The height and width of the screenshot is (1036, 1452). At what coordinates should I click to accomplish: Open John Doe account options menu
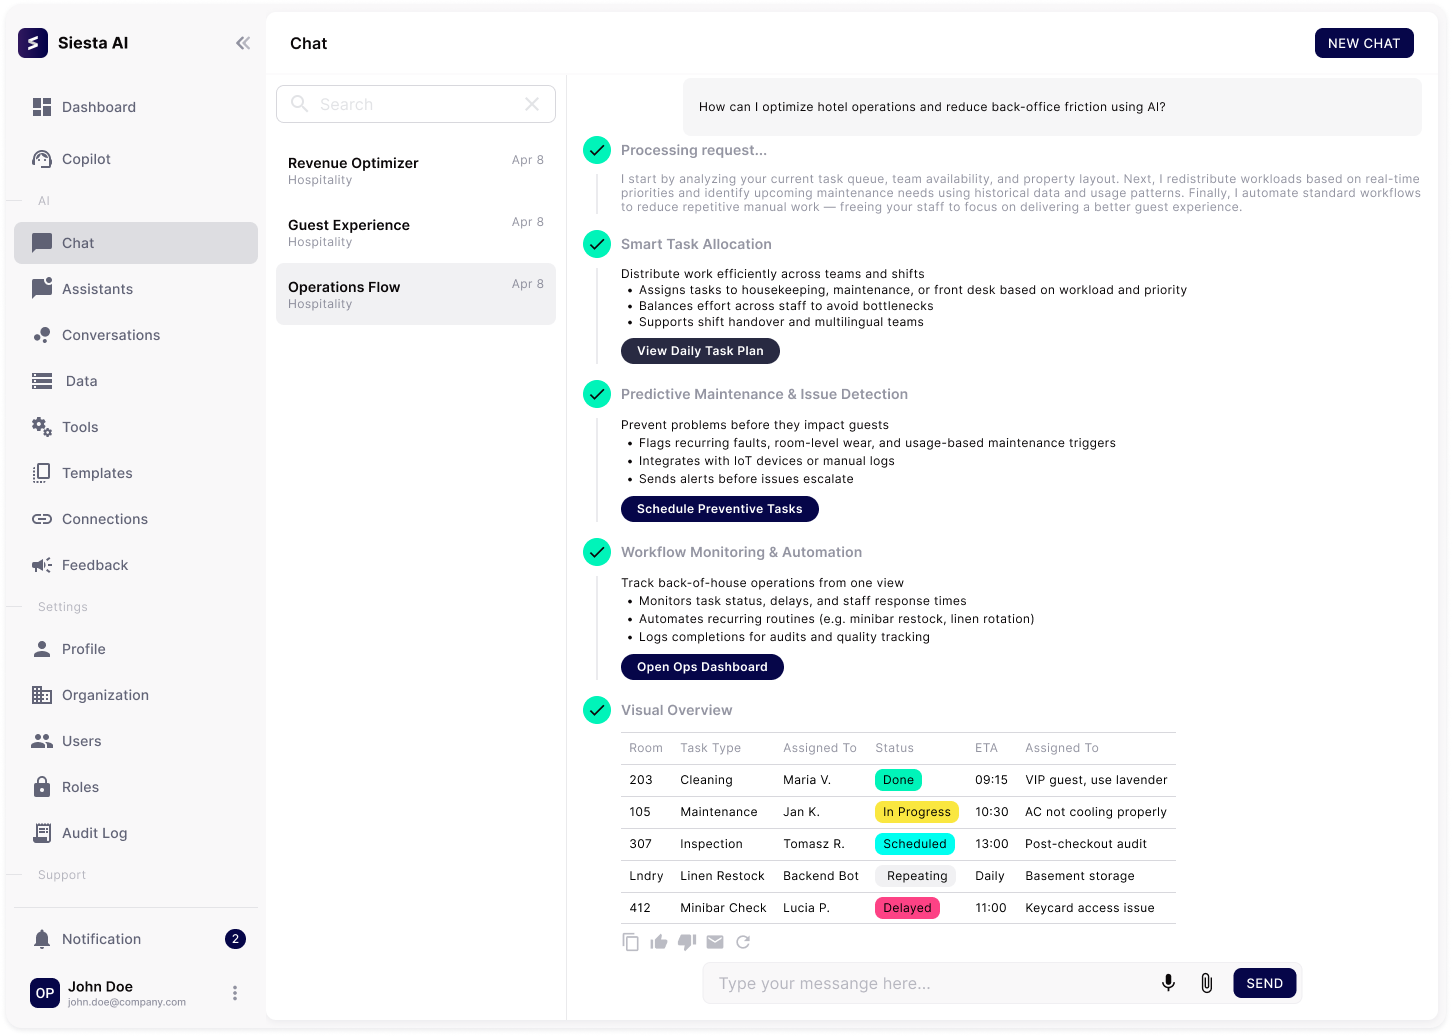235,993
